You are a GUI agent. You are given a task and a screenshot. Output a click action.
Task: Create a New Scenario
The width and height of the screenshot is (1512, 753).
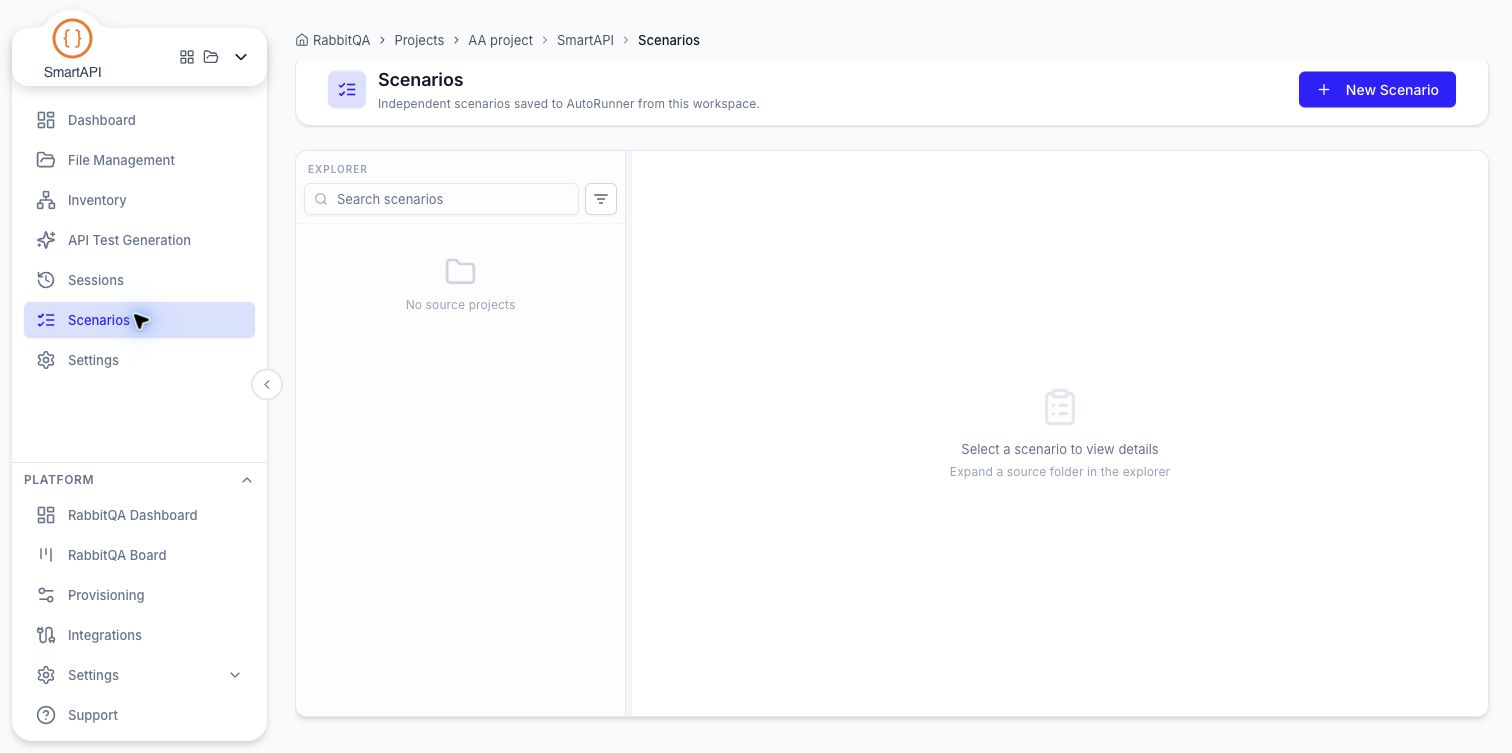tap(1377, 90)
